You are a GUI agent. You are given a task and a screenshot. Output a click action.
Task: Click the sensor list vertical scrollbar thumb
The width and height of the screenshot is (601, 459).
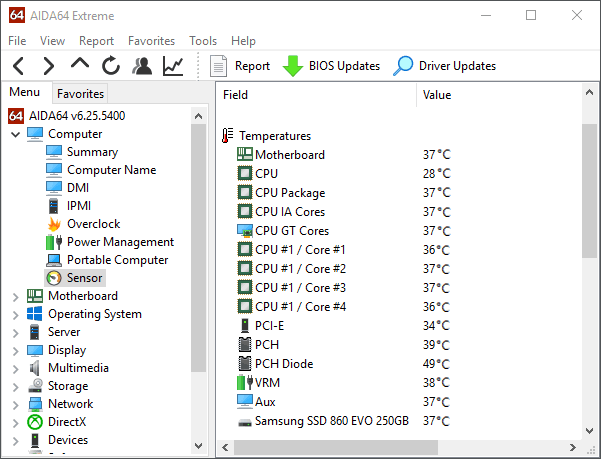coord(589,191)
